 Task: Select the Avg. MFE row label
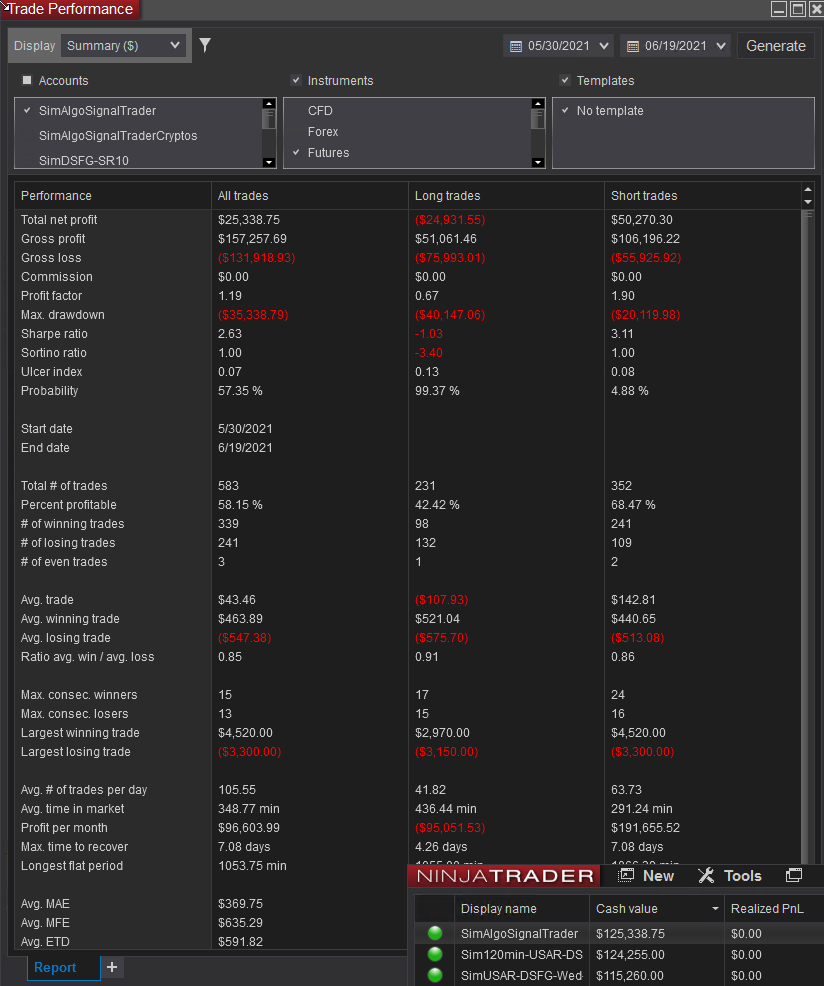pyautogui.click(x=45, y=922)
